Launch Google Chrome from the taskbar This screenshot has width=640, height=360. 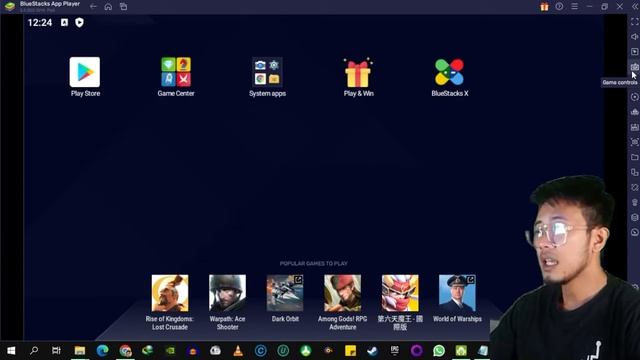[x=125, y=351]
